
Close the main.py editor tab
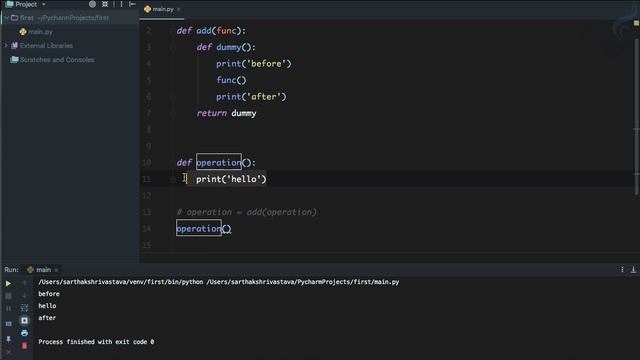179,9
